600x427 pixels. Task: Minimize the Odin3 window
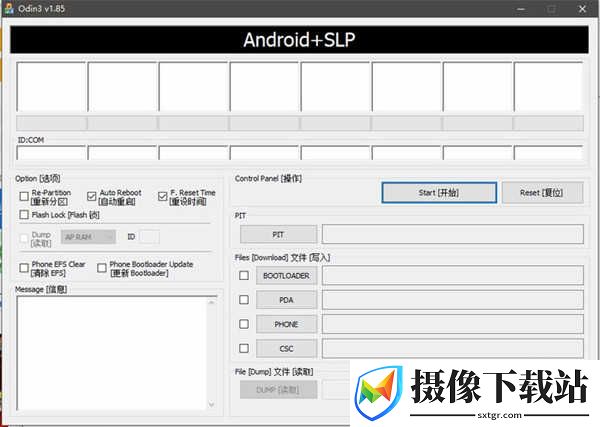point(521,9)
